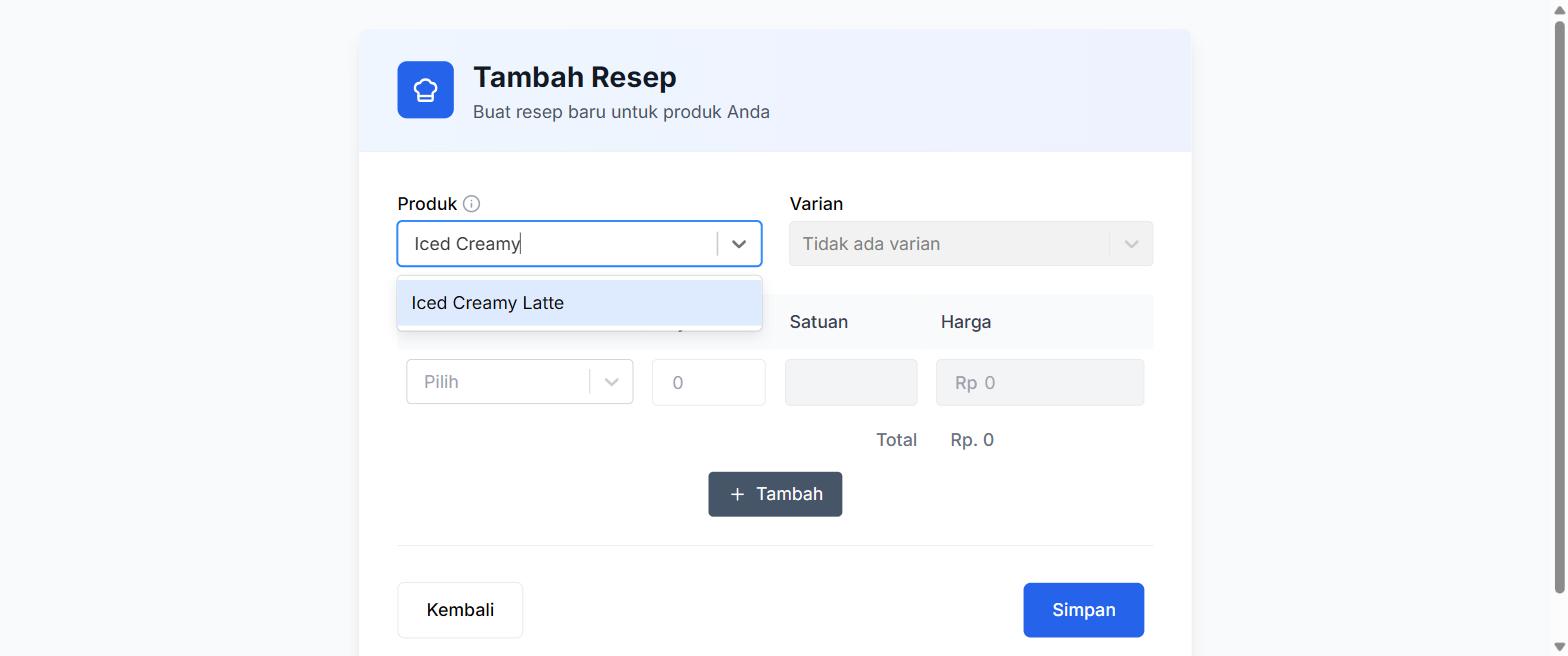Click the Varian label

pos(816,204)
